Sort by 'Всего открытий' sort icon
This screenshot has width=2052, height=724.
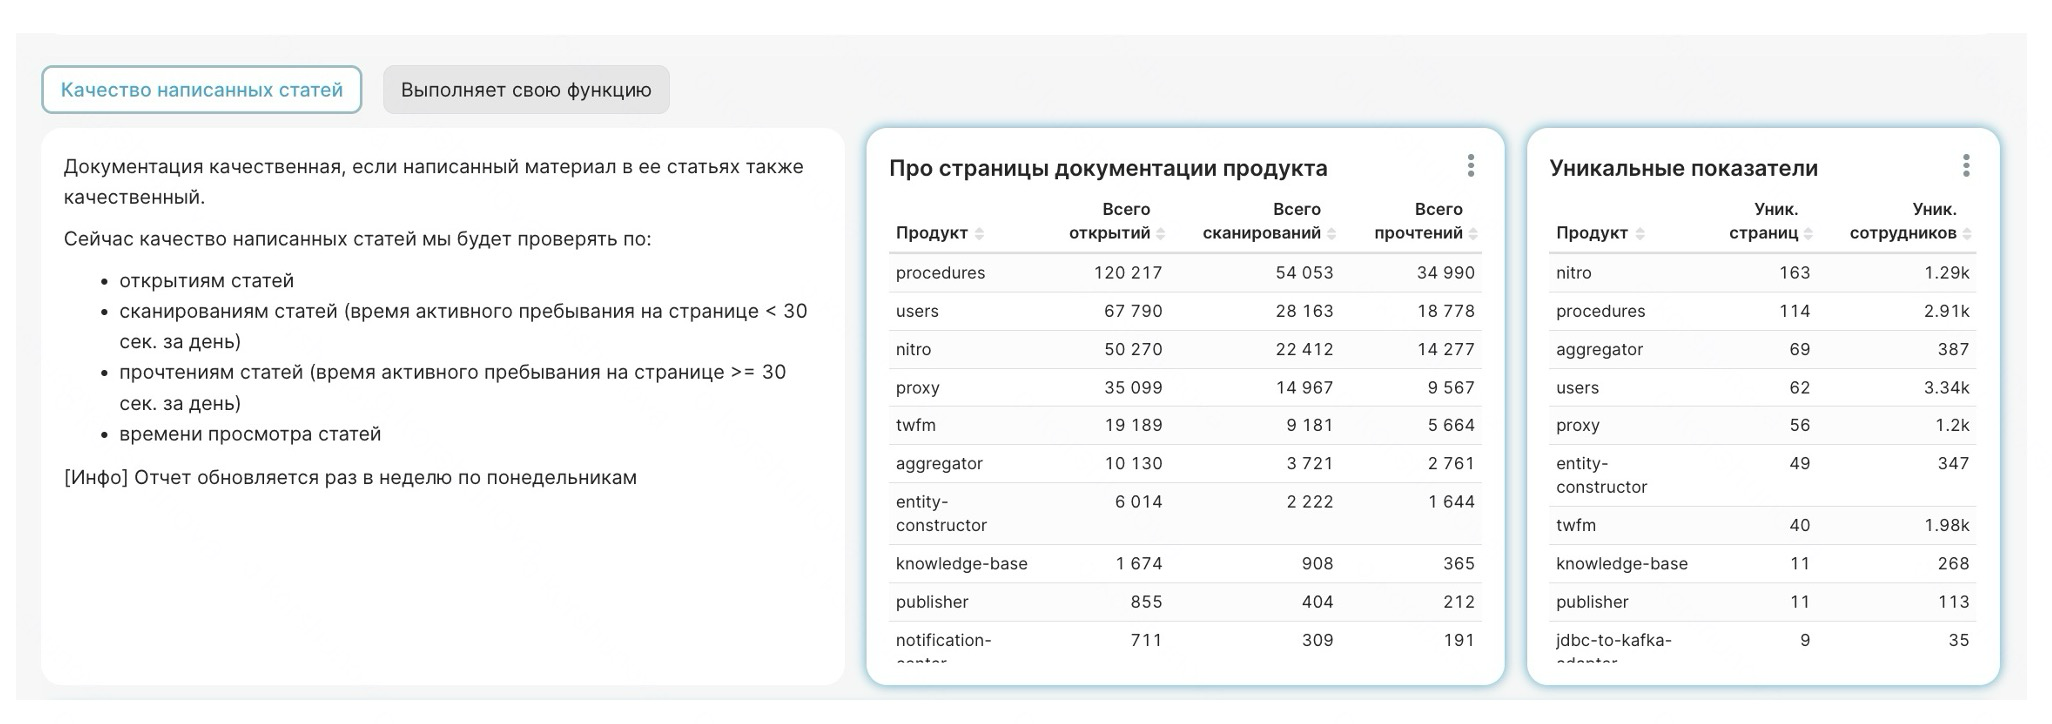(x=1160, y=234)
